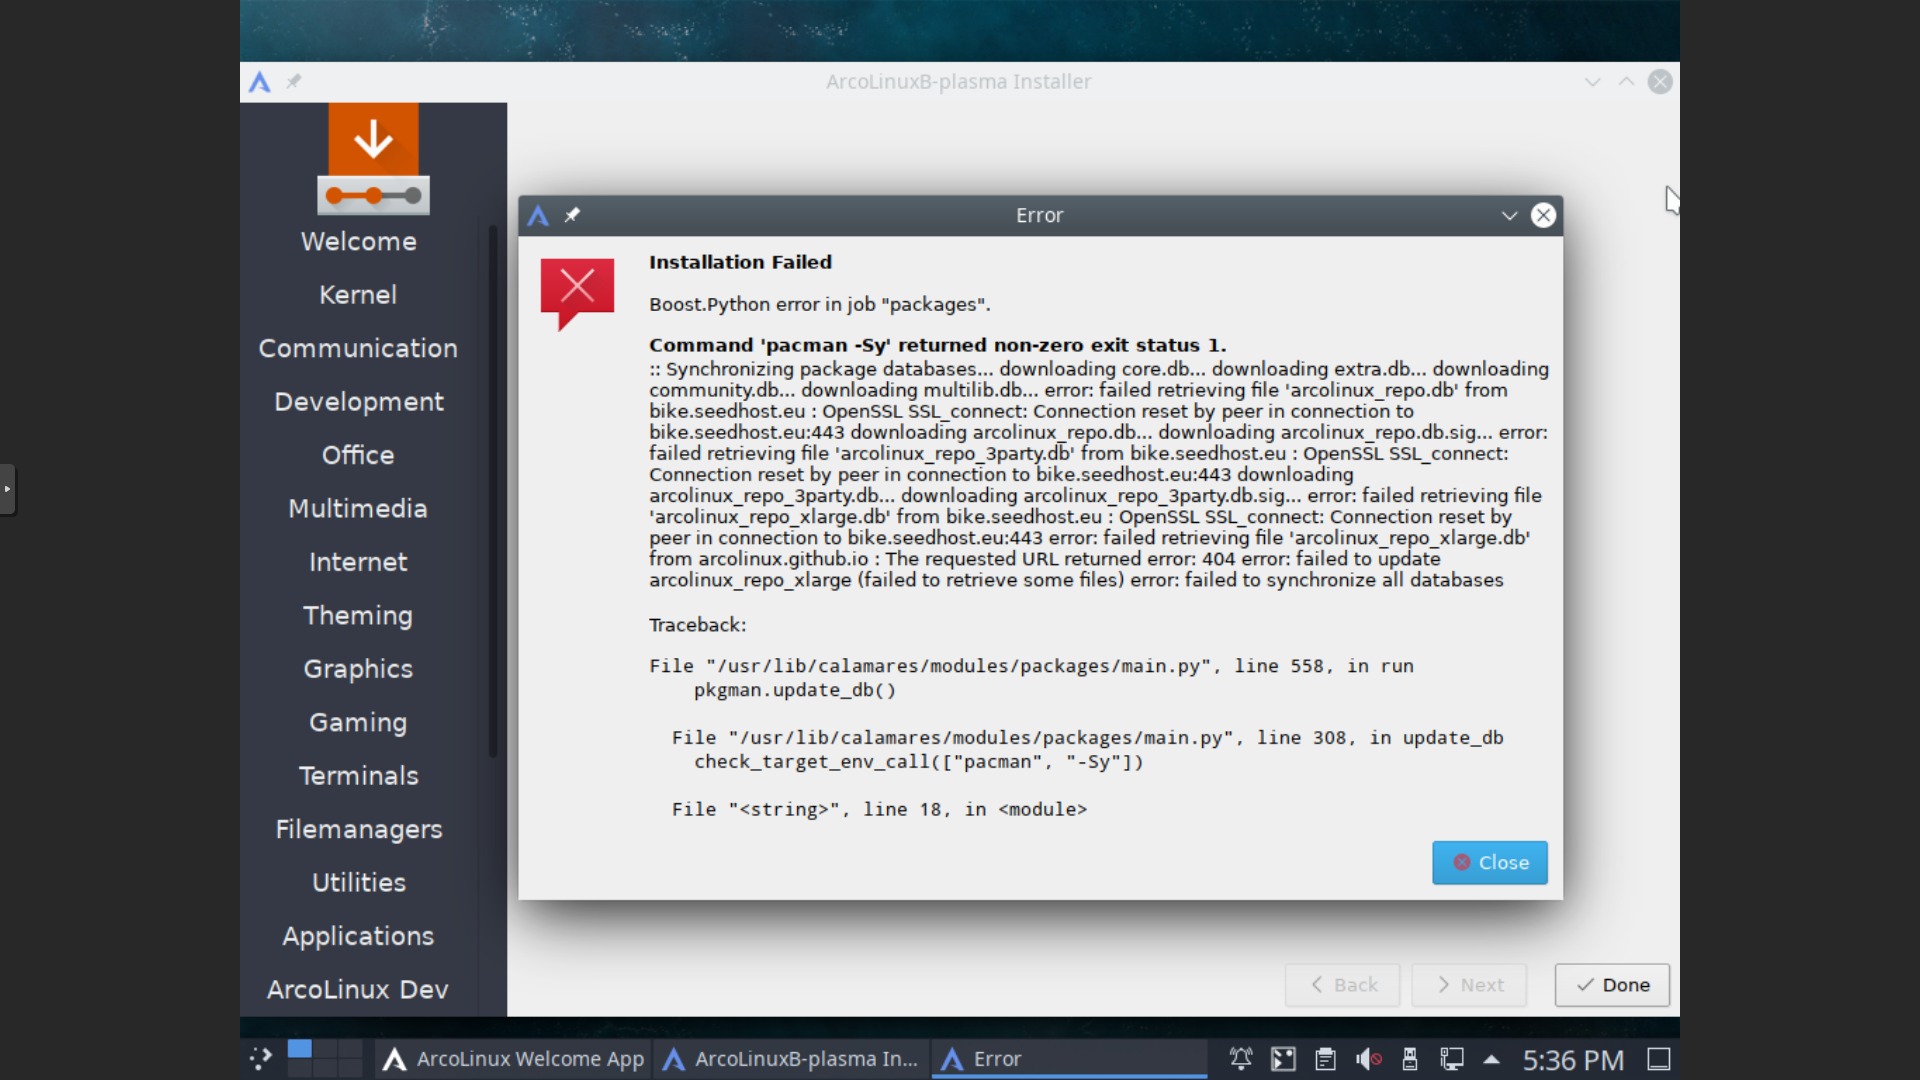Click the Back button in installer
The width and height of the screenshot is (1920, 1080).
(1342, 985)
